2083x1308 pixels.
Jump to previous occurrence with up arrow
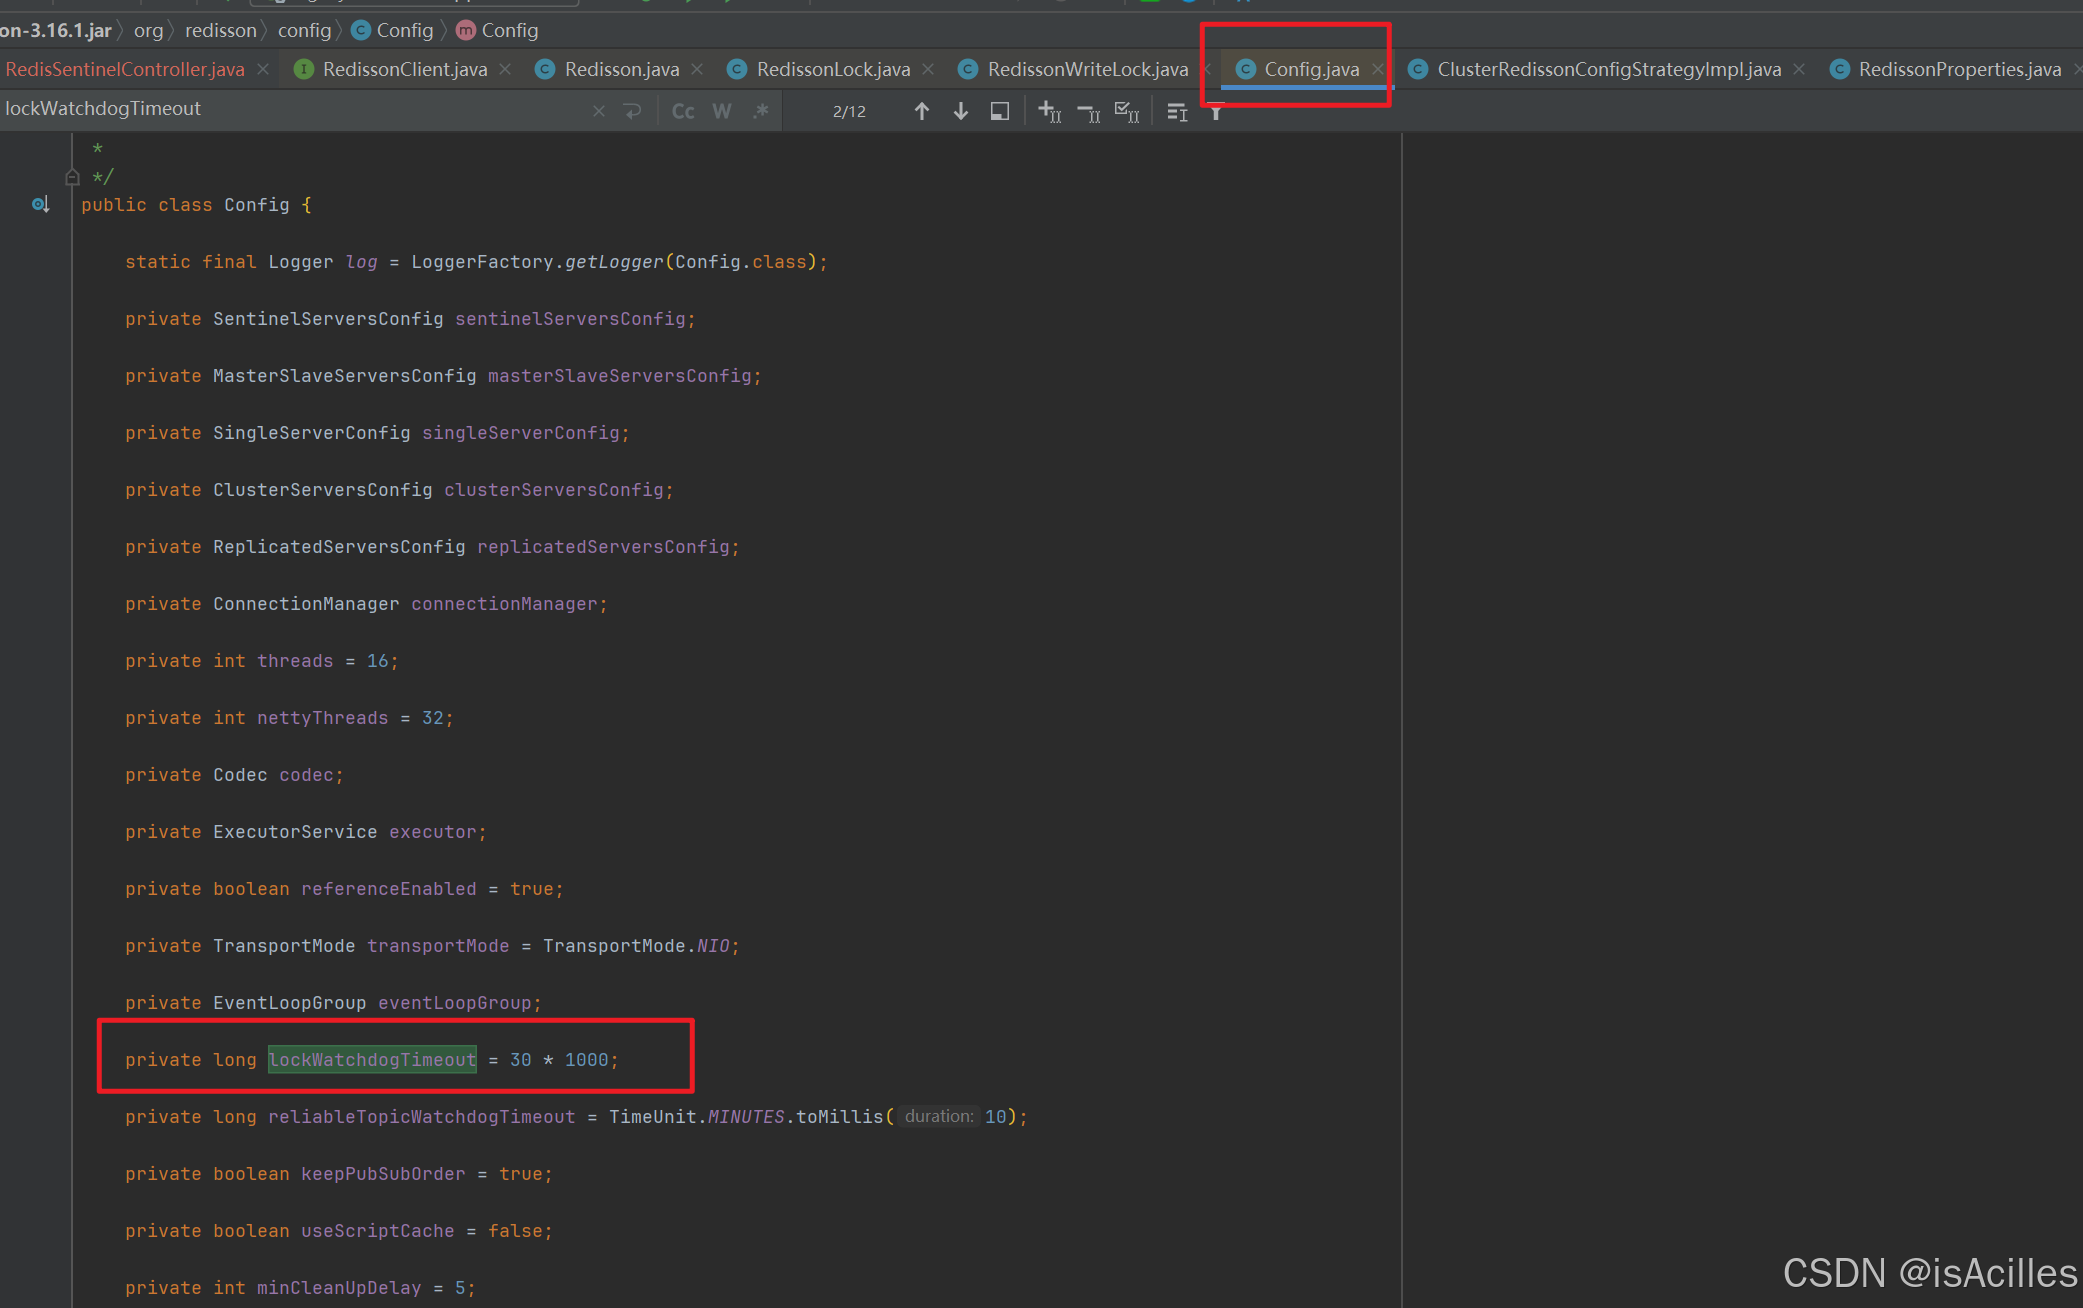coord(922,111)
